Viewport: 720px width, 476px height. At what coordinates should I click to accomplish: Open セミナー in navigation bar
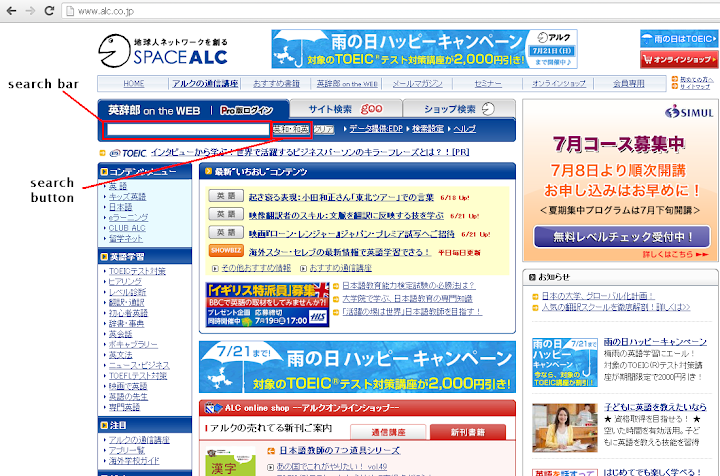coord(488,84)
